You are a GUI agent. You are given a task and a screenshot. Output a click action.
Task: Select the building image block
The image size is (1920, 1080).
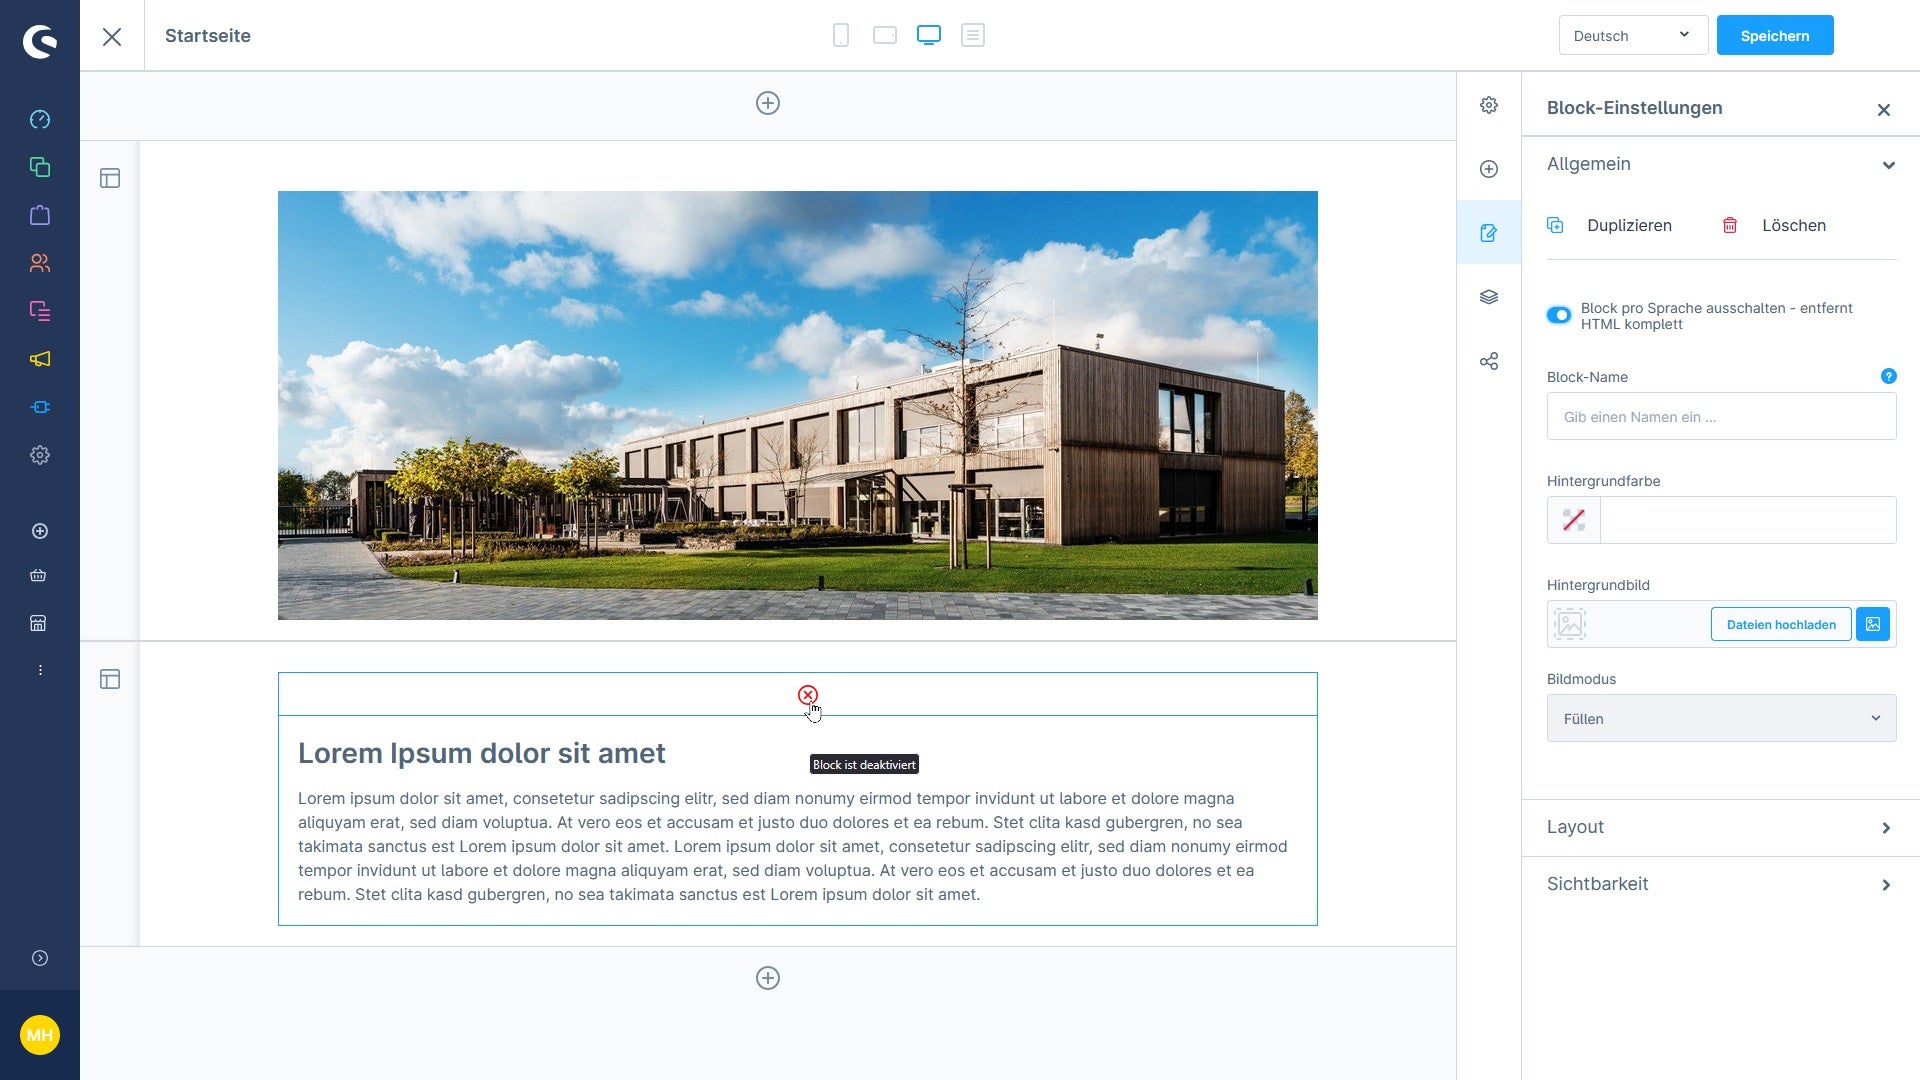[x=798, y=405]
